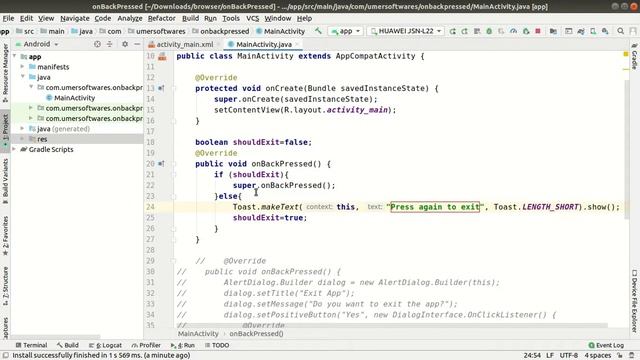Collapse the java folder node

coord(23,77)
